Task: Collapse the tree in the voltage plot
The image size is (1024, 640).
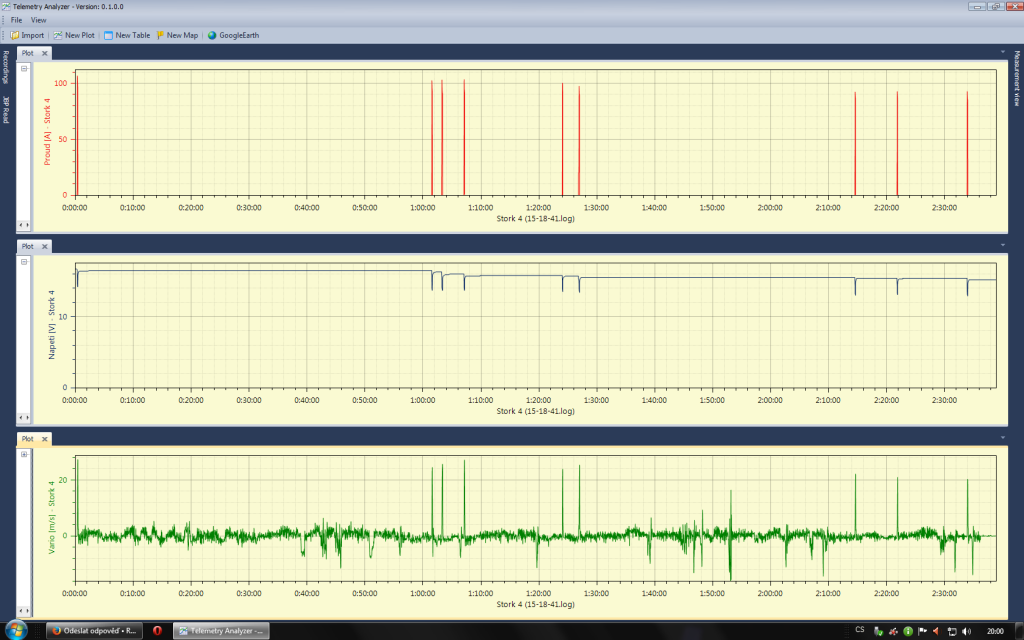Action: 24,261
